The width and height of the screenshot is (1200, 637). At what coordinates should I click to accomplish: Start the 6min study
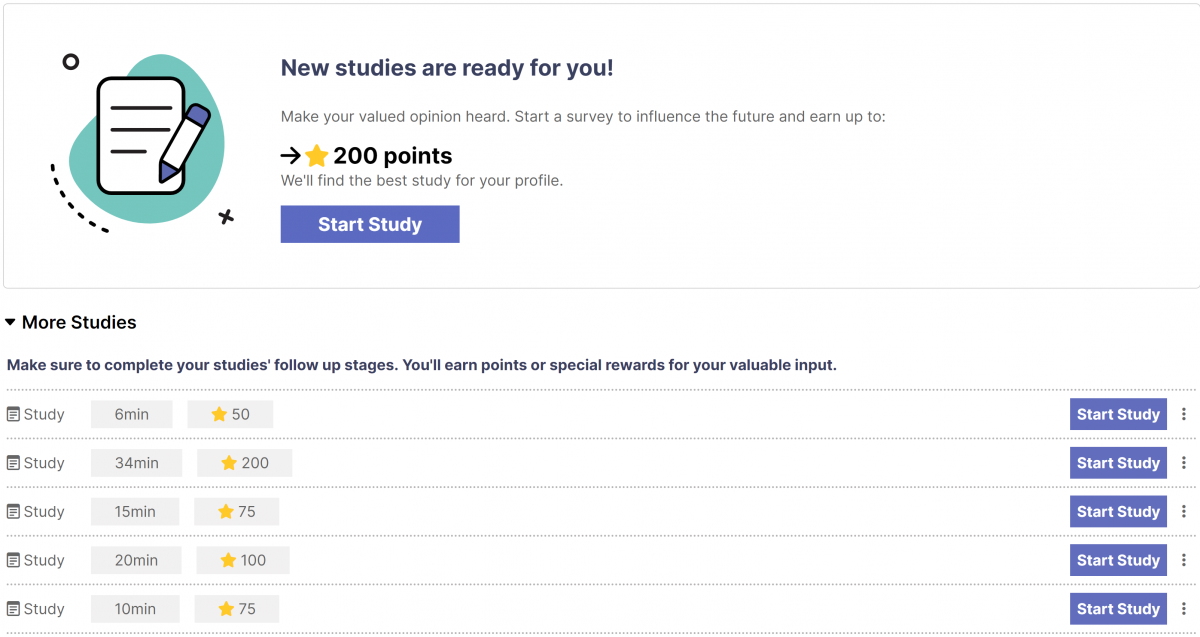pyautogui.click(x=1118, y=413)
